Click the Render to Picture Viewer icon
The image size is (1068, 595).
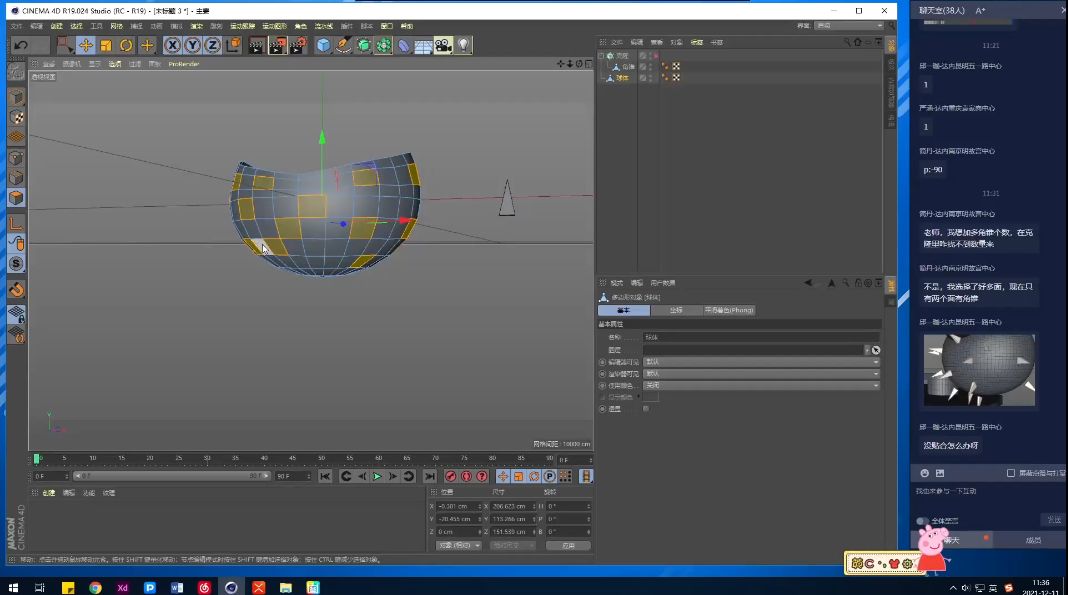pos(277,45)
